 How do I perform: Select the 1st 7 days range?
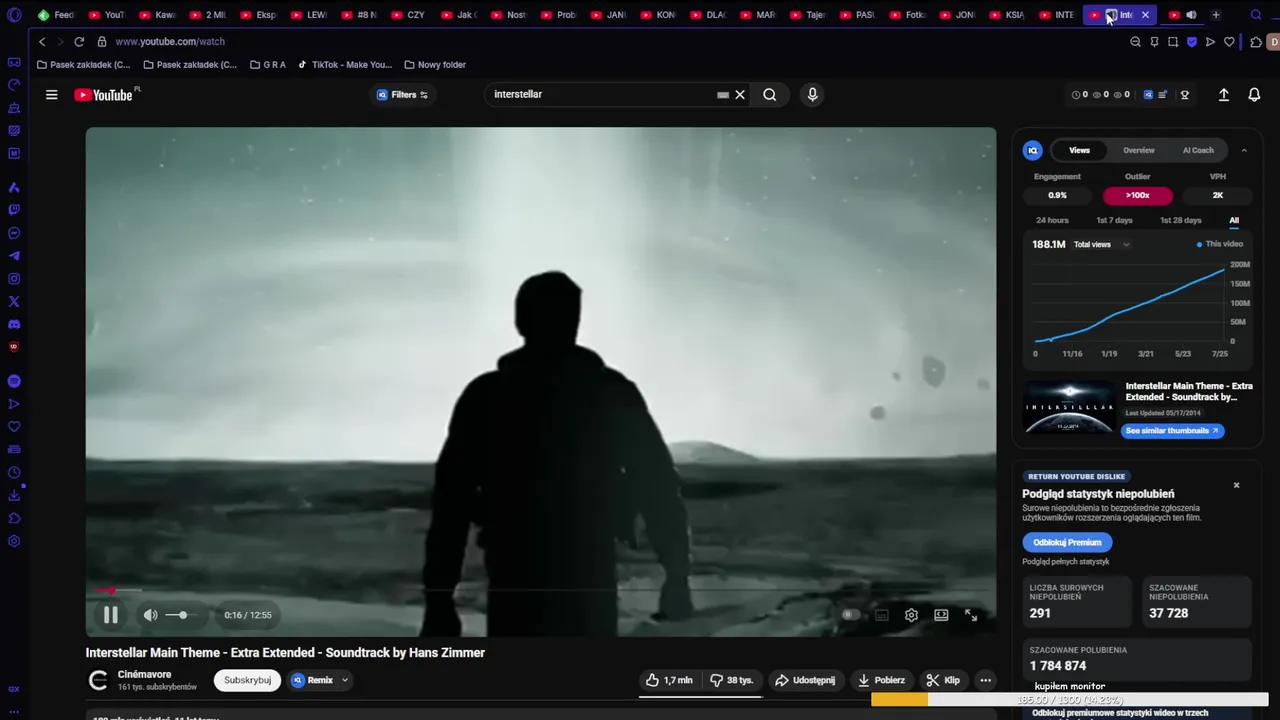(1114, 220)
